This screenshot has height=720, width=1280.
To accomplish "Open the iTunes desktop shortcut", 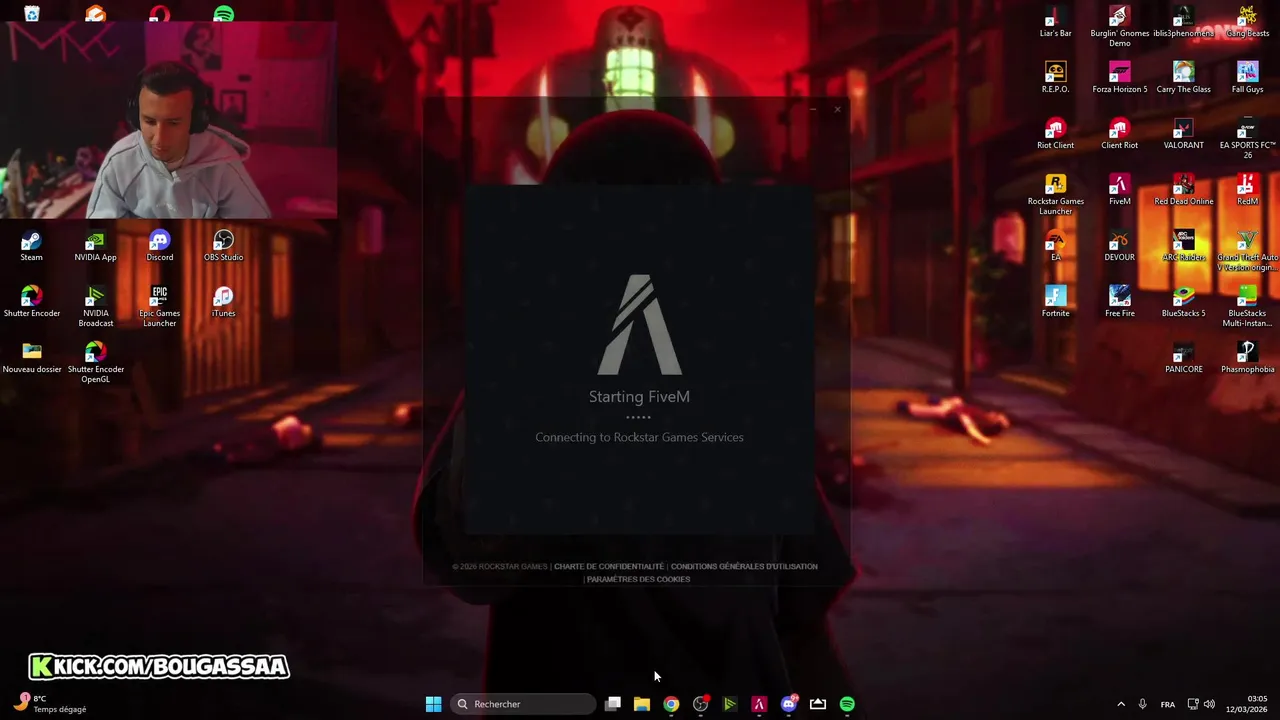I will coord(223,301).
